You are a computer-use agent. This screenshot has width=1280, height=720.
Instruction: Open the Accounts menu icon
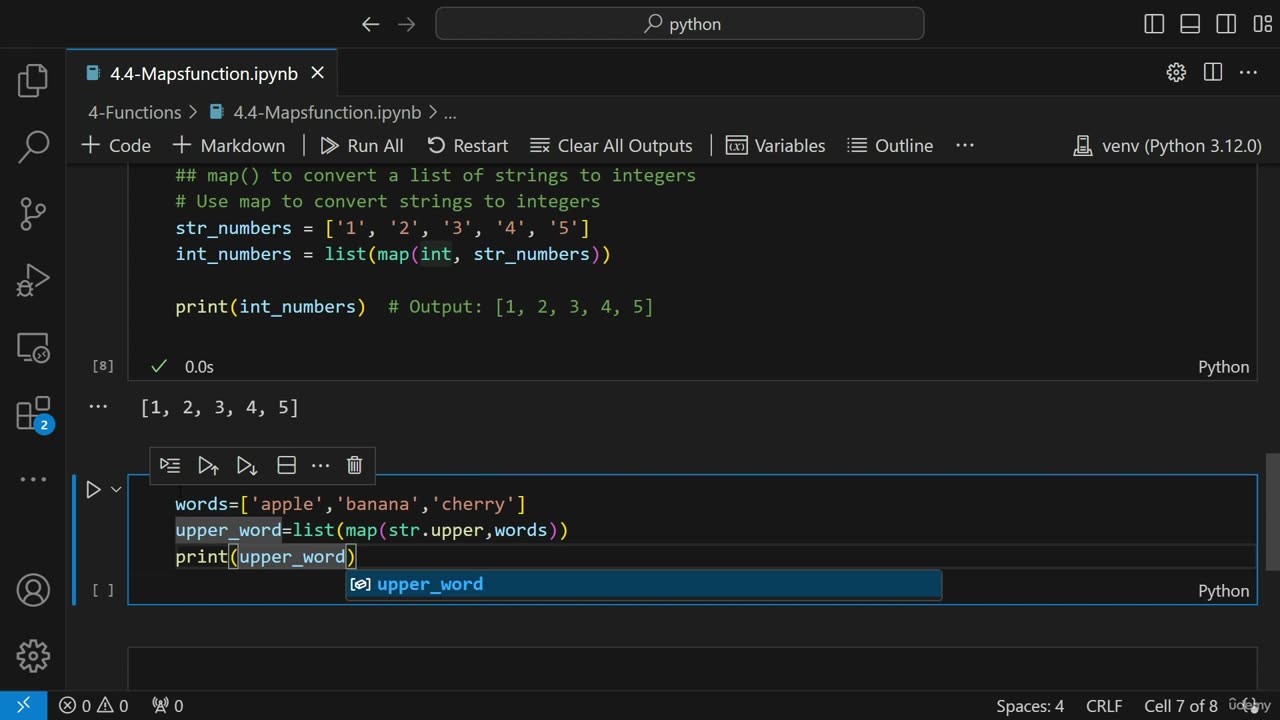pyautogui.click(x=33, y=590)
